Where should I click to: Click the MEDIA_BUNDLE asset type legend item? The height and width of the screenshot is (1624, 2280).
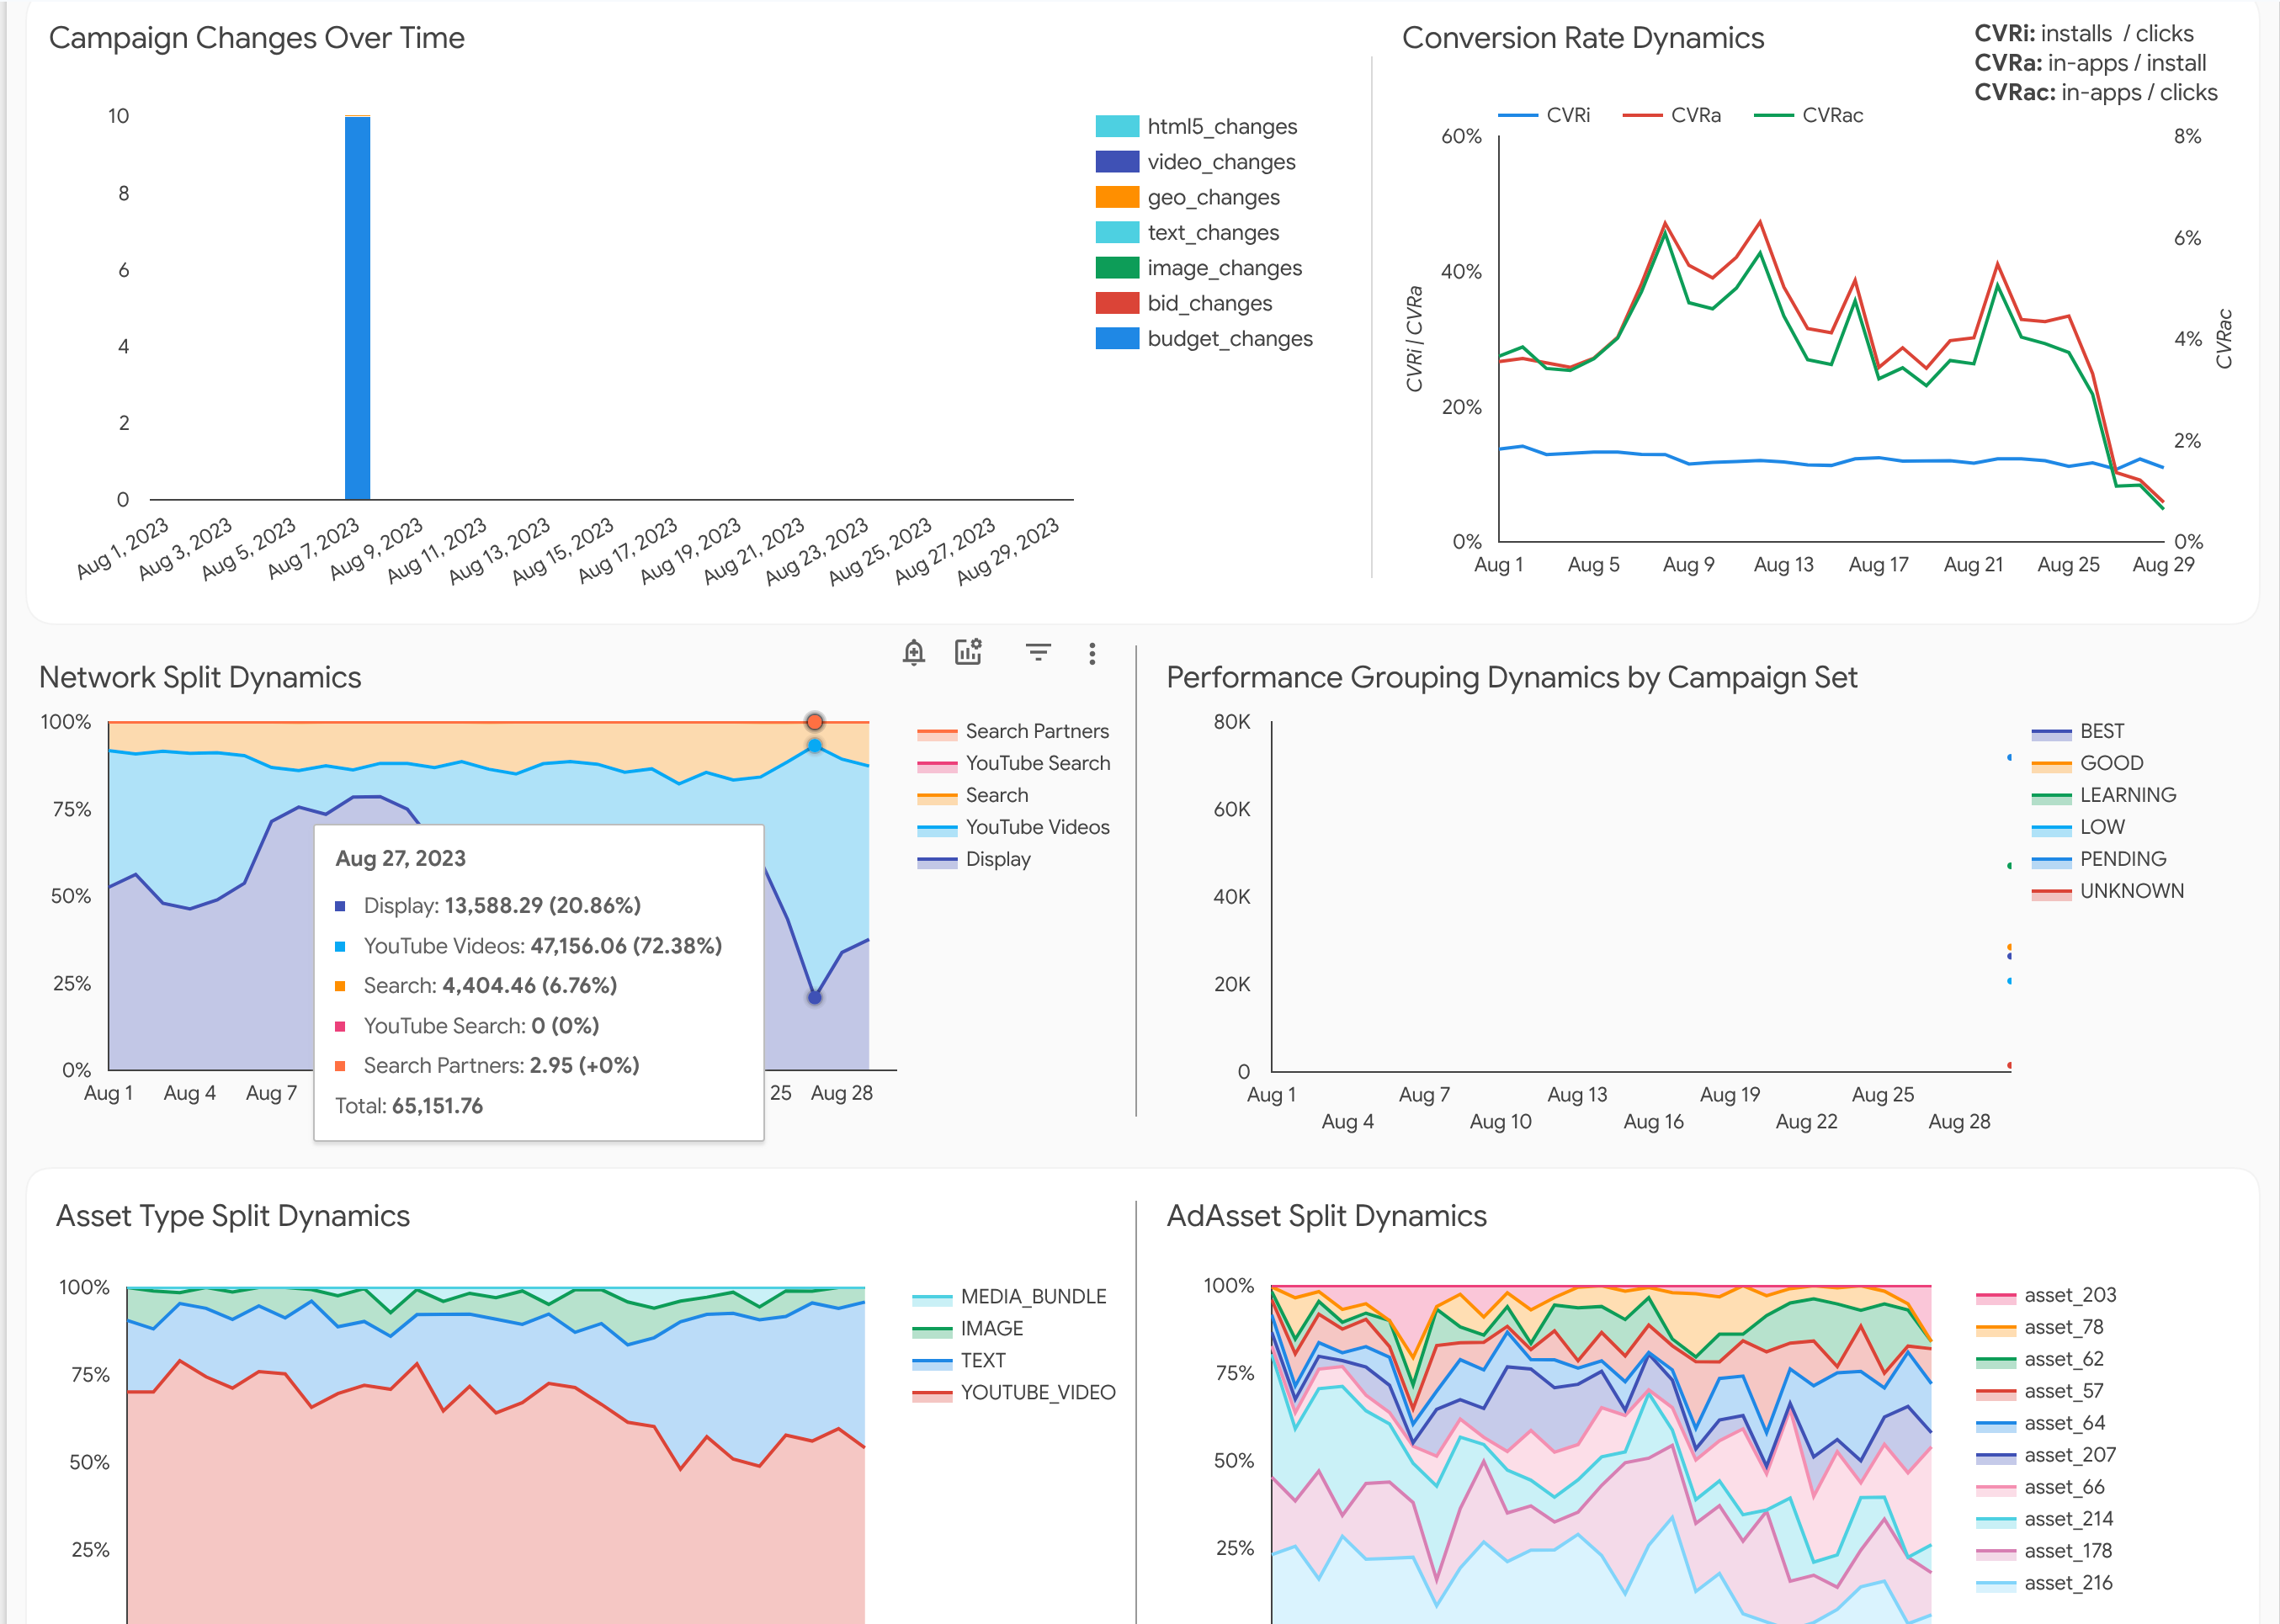pos(1033,1297)
